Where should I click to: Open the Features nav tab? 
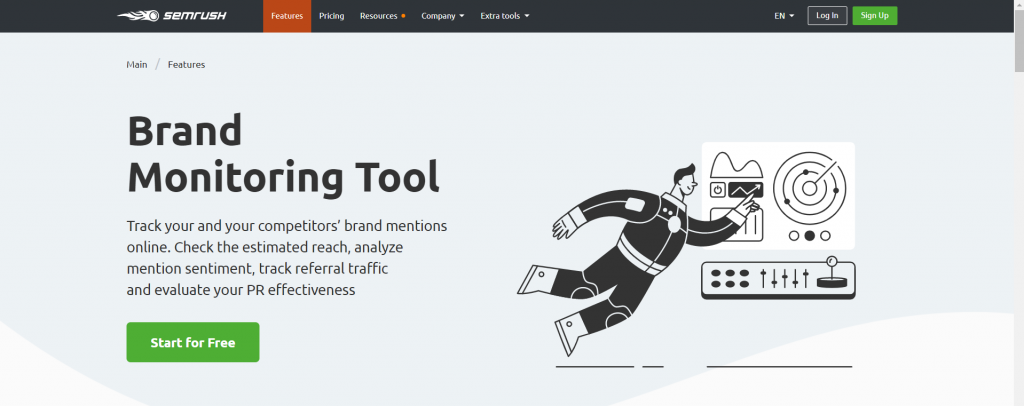click(287, 16)
